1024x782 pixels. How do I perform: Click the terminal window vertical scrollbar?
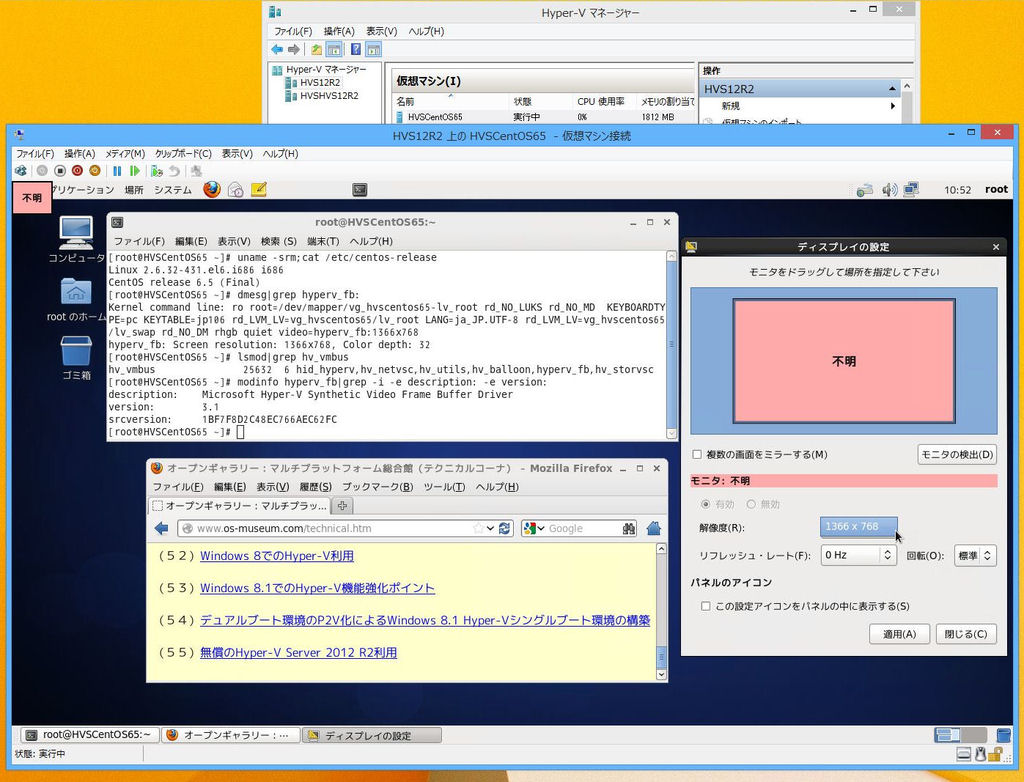coord(671,344)
